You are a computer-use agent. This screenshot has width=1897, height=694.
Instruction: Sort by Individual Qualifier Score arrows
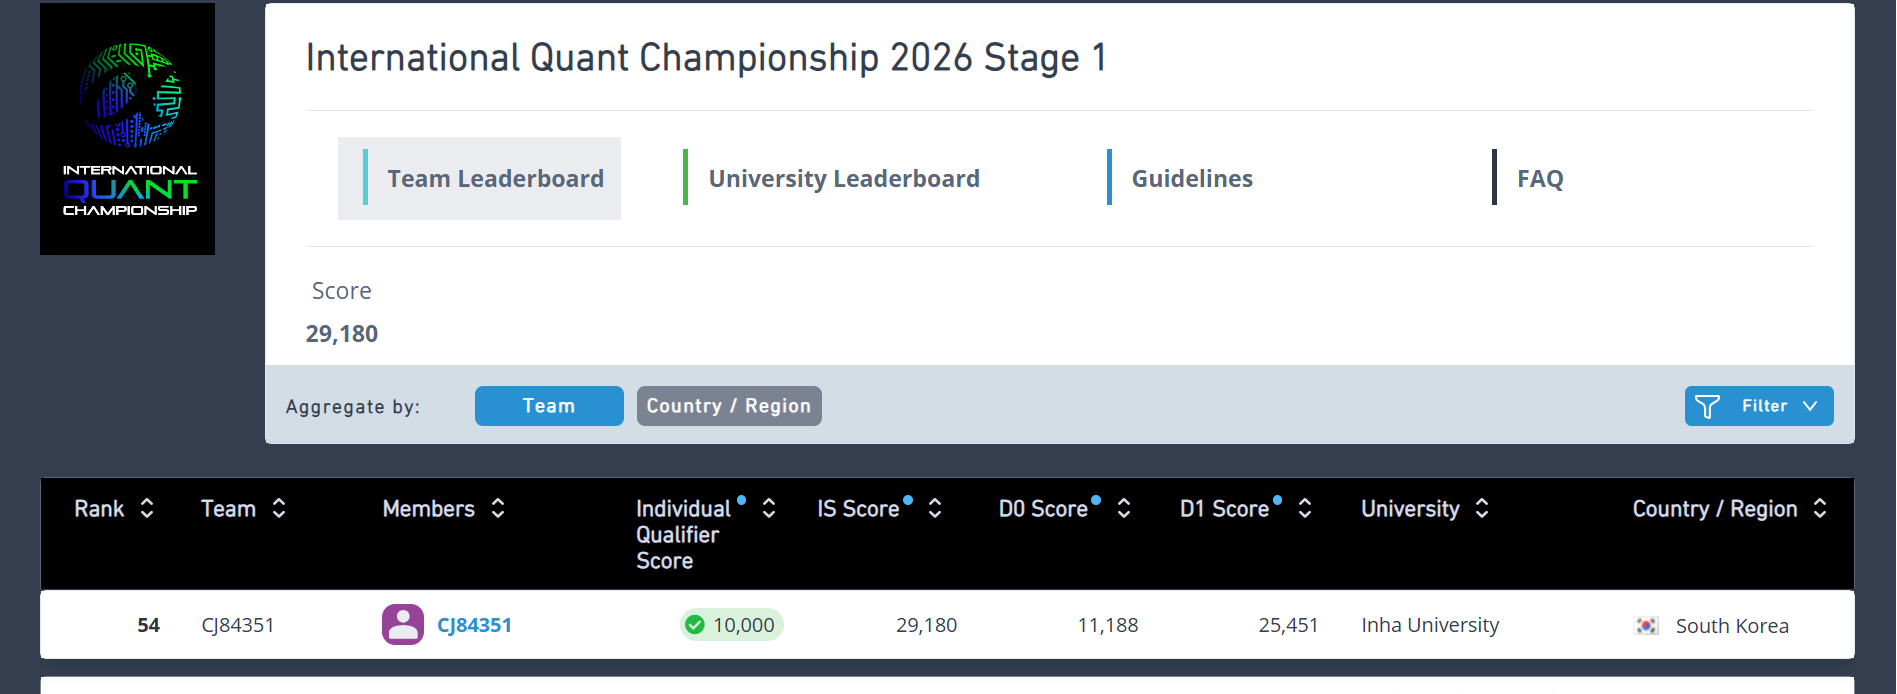coord(769,508)
